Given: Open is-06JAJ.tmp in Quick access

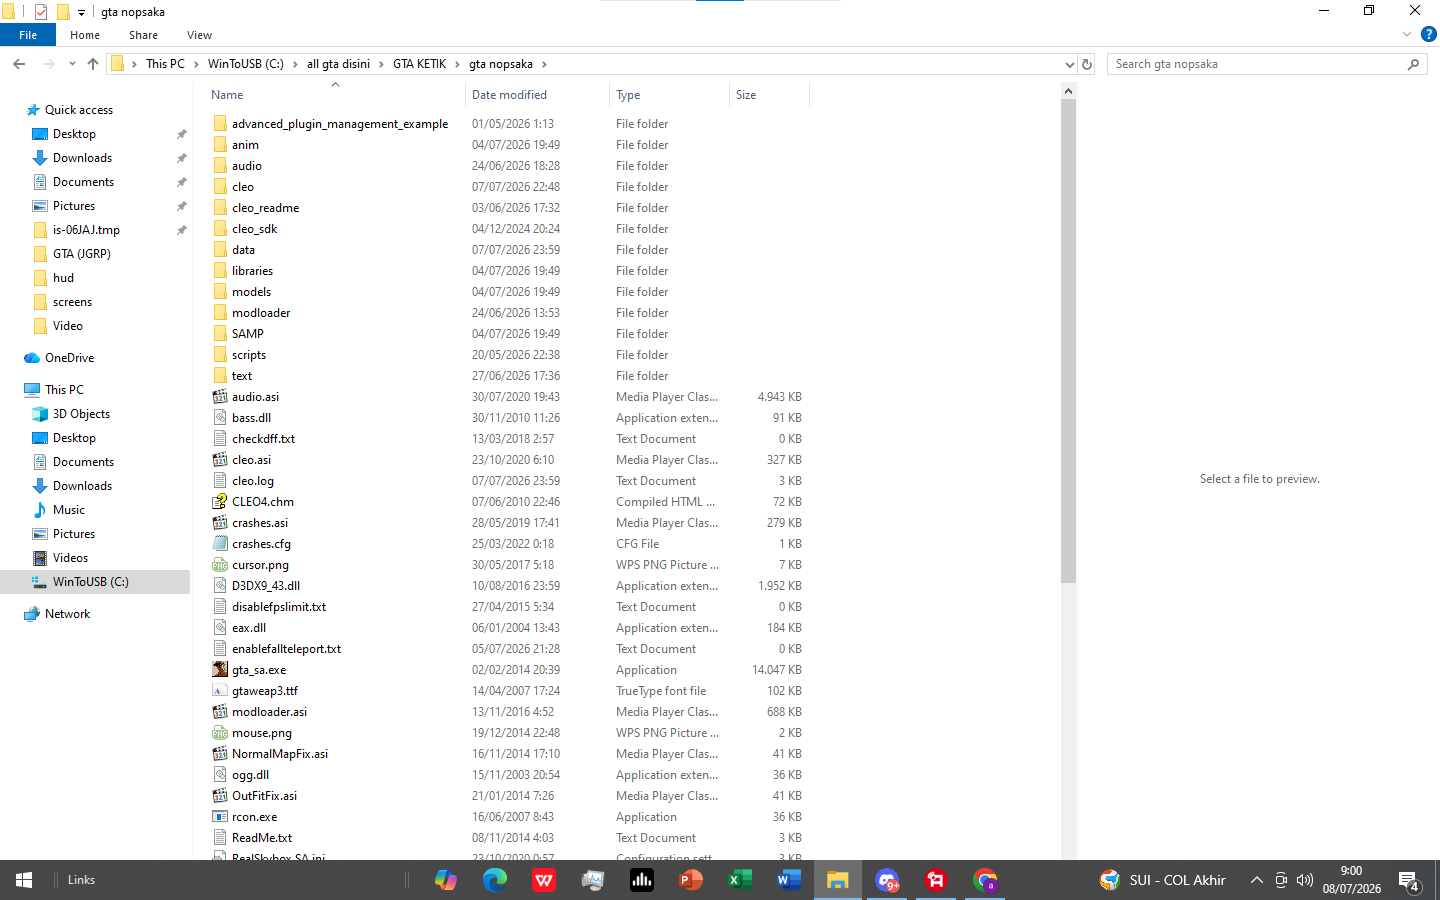Looking at the screenshot, I should 86,230.
